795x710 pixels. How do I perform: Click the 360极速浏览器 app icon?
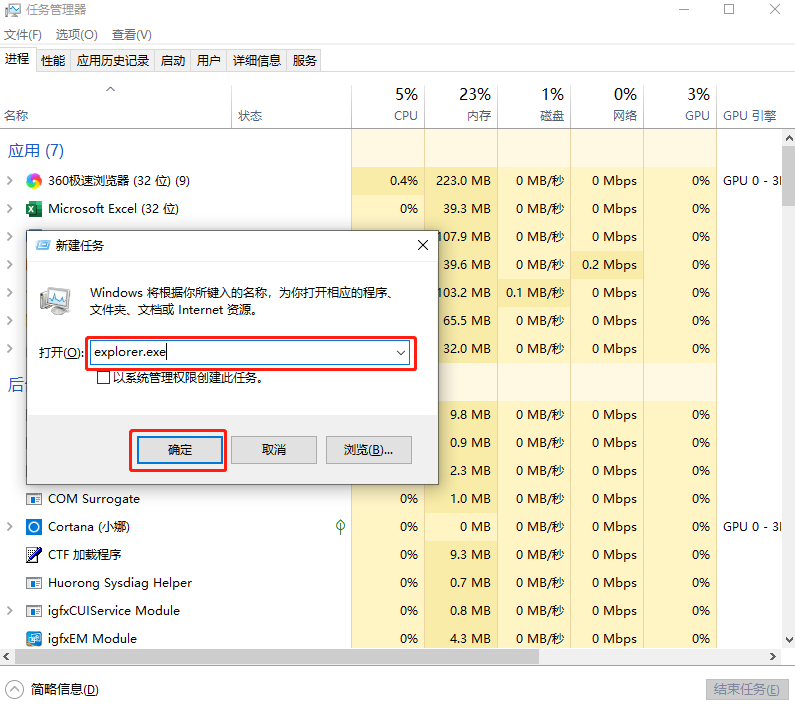coord(33,181)
